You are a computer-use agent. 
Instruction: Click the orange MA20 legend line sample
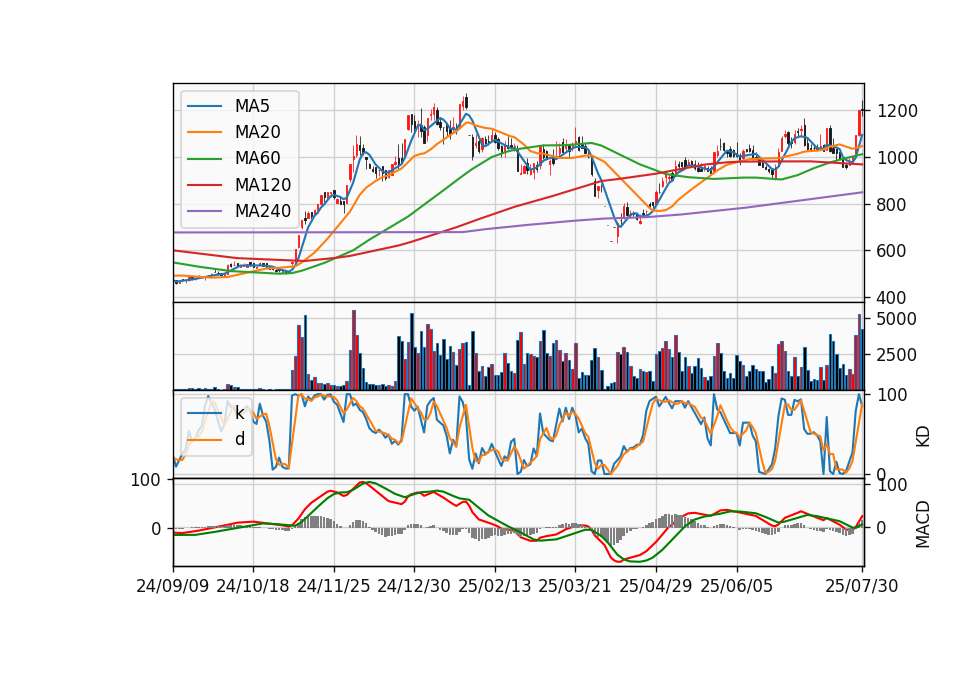tap(204, 132)
